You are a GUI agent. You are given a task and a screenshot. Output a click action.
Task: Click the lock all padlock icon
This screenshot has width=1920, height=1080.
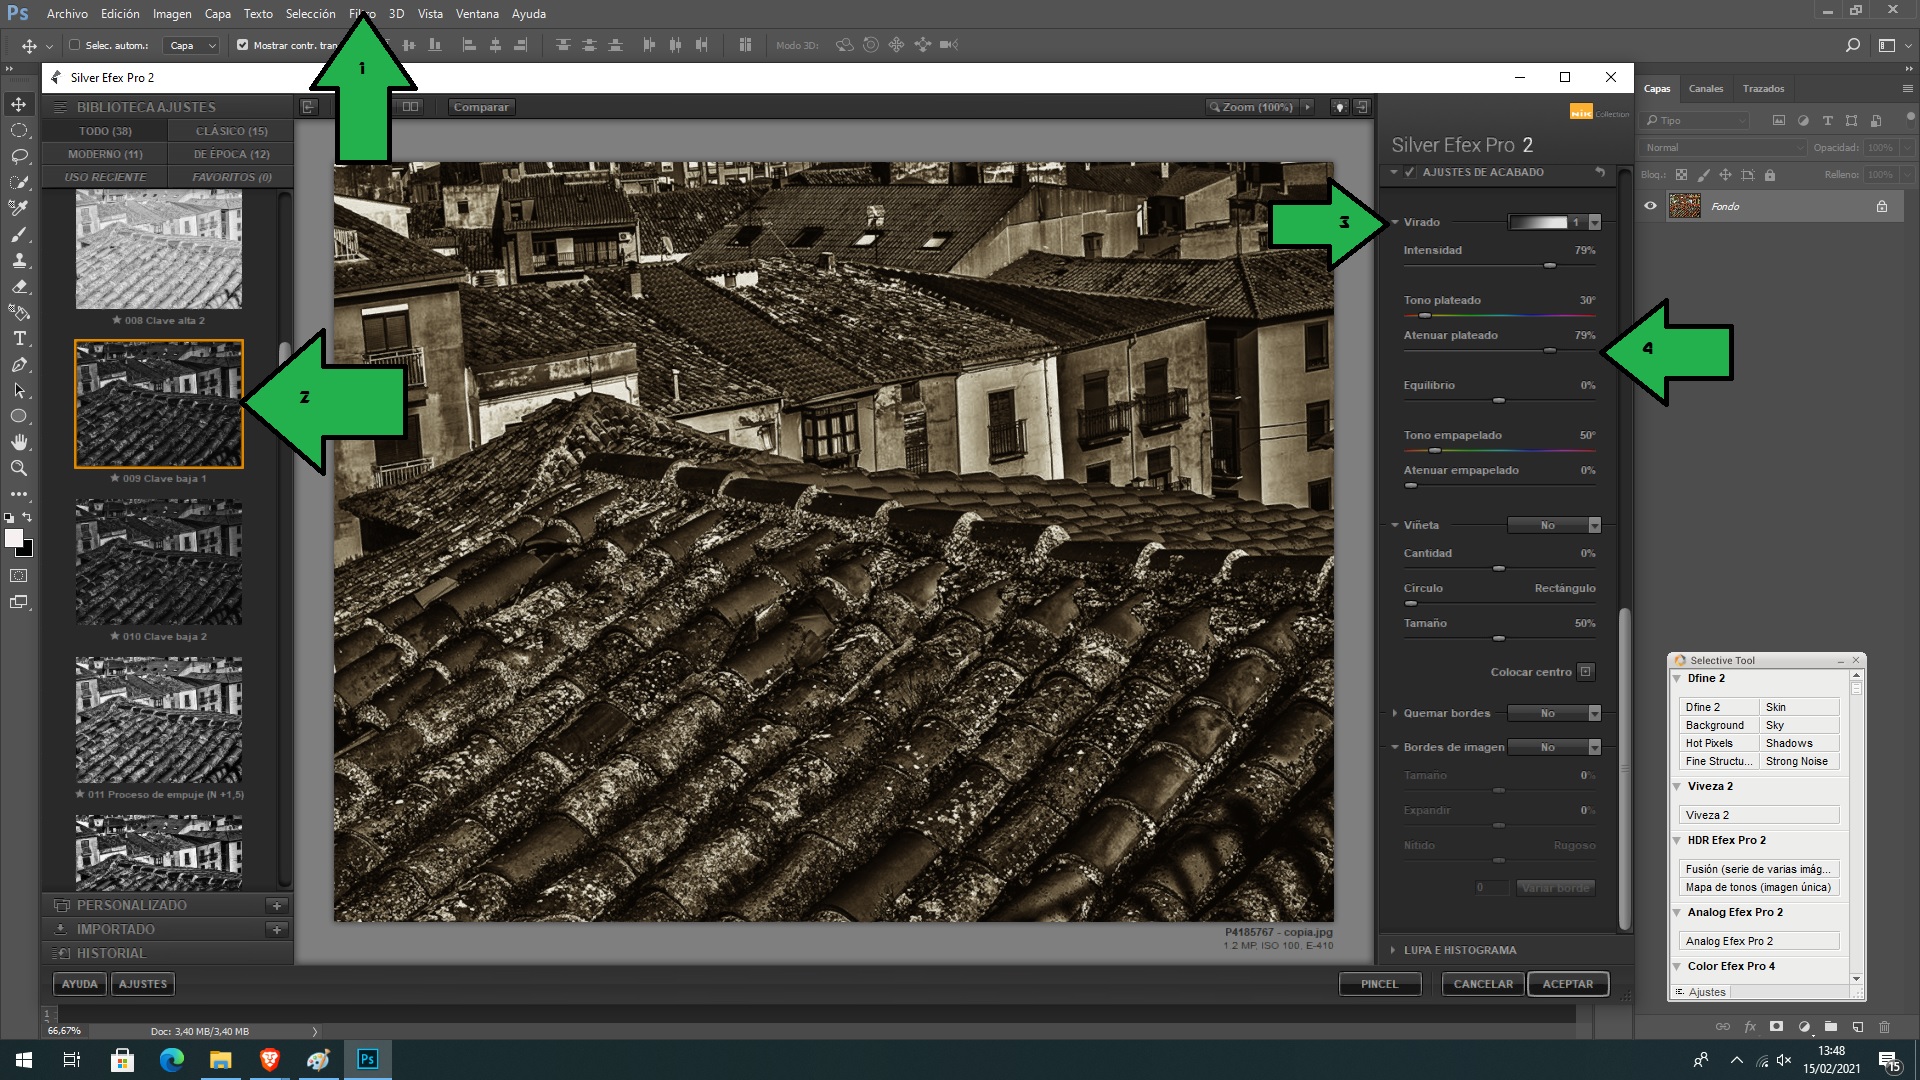(1770, 175)
